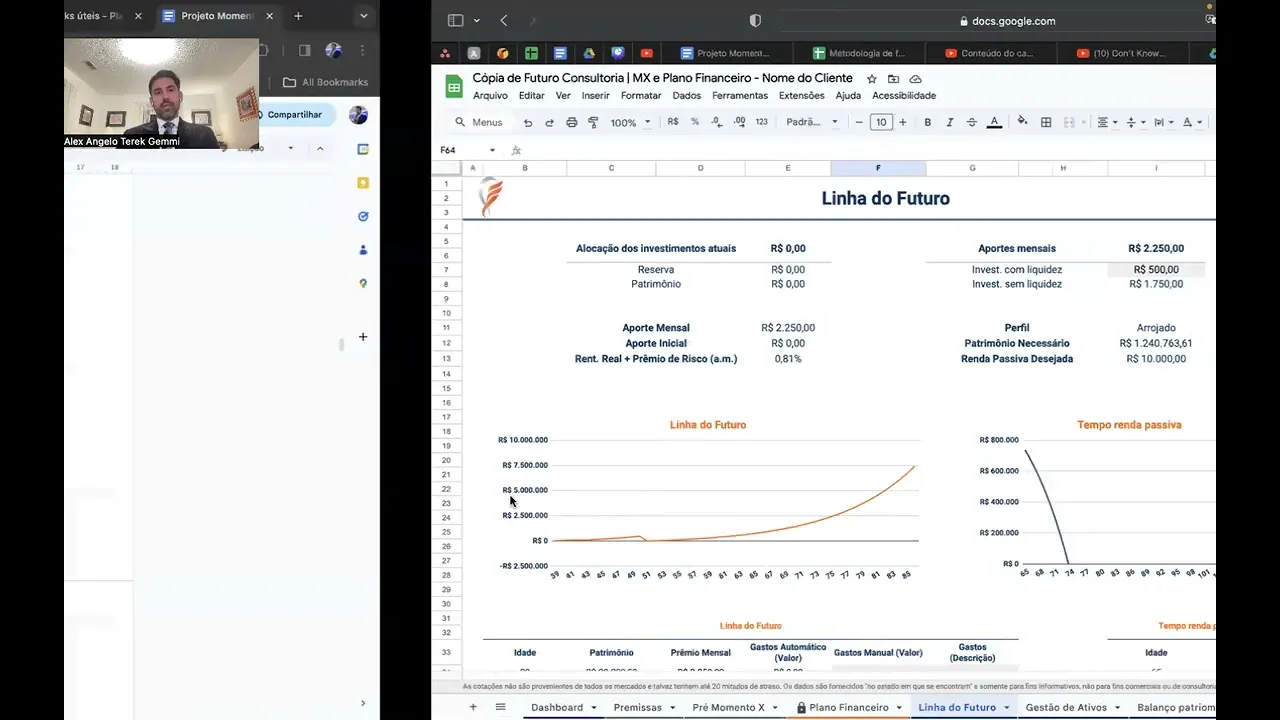Select the paint format tool
This screenshot has height=720, width=1280.
click(593, 122)
